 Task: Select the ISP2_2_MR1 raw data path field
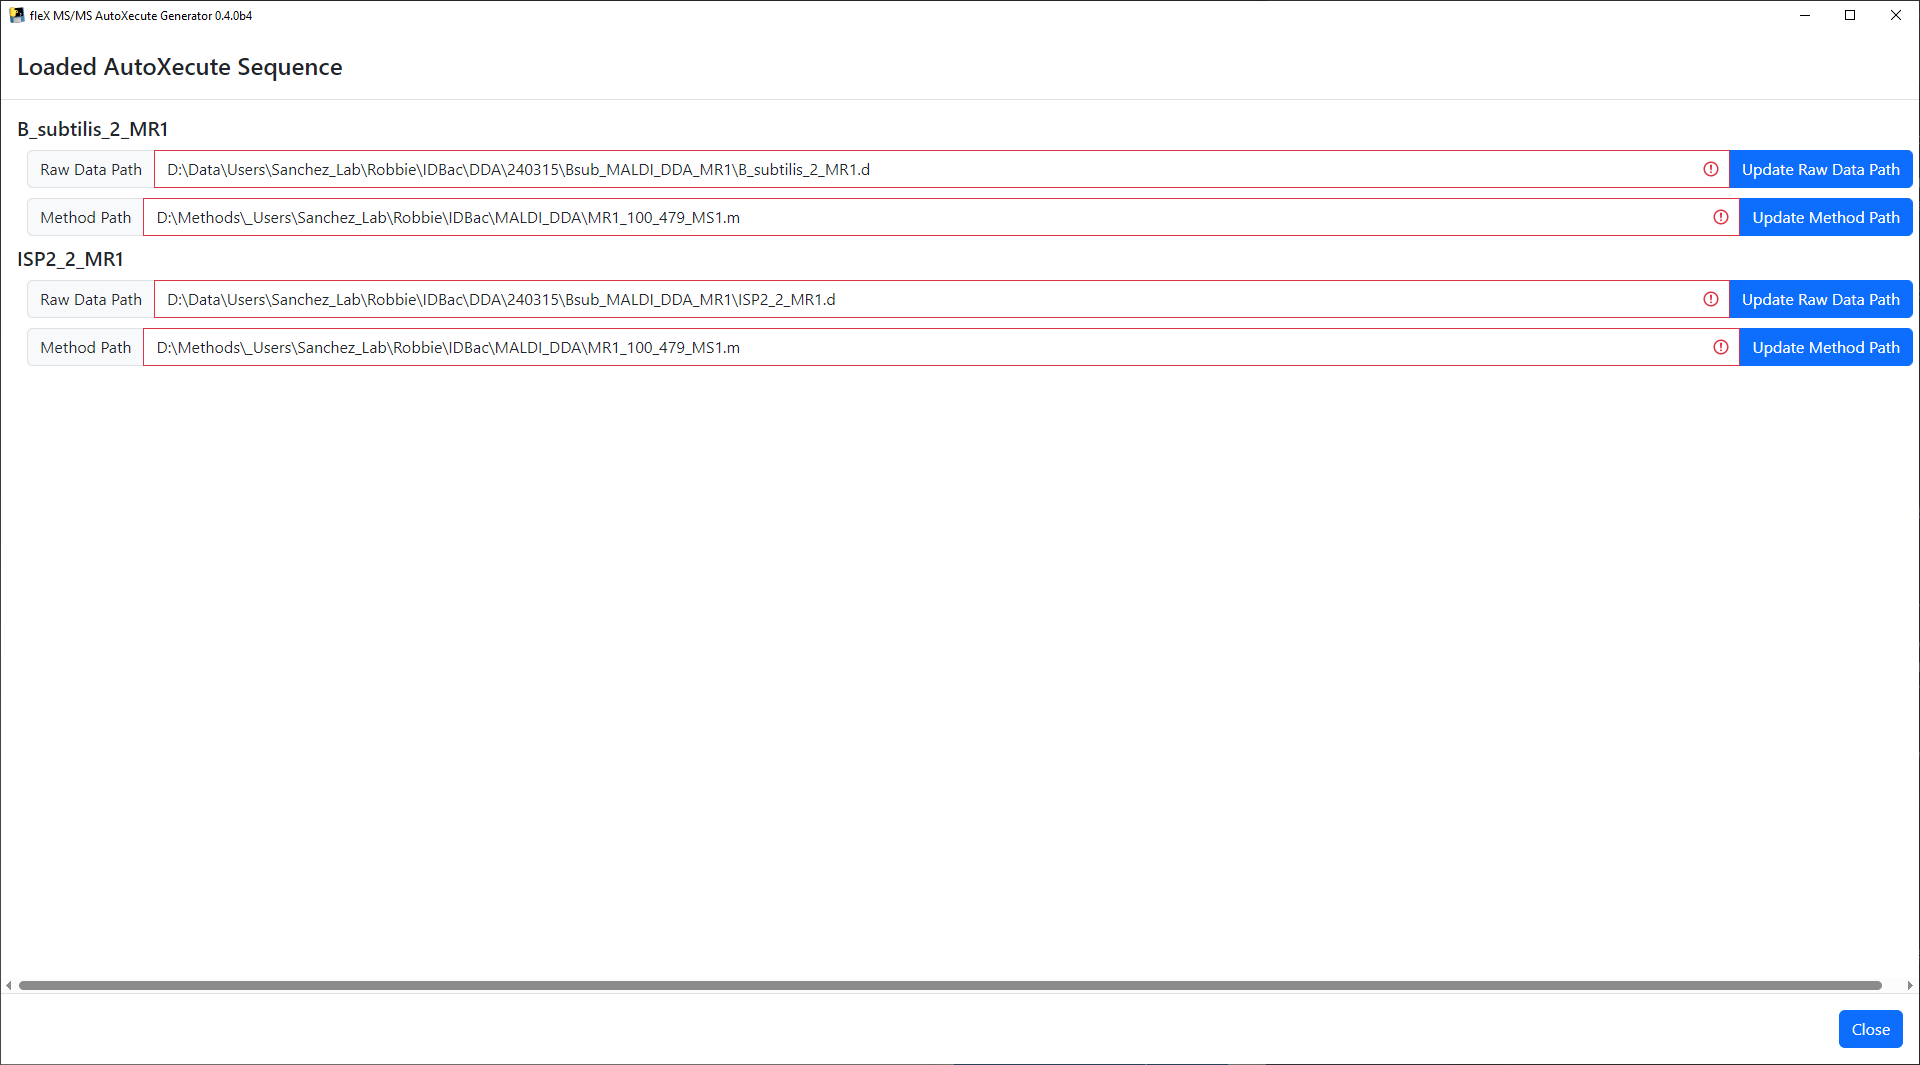coord(900,299)
